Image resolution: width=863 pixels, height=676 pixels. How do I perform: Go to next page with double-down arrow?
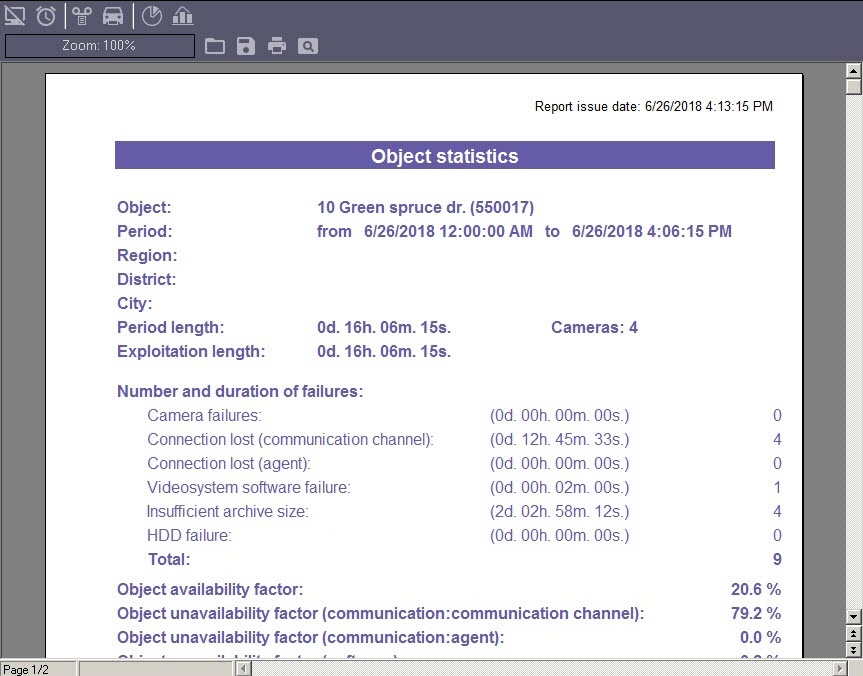tap(853, 650)
